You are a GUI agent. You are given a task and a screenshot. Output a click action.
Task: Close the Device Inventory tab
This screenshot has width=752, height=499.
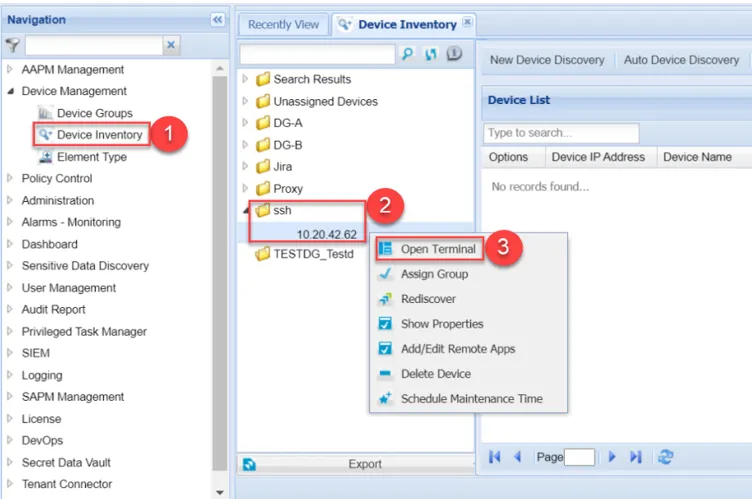point(467,22)
